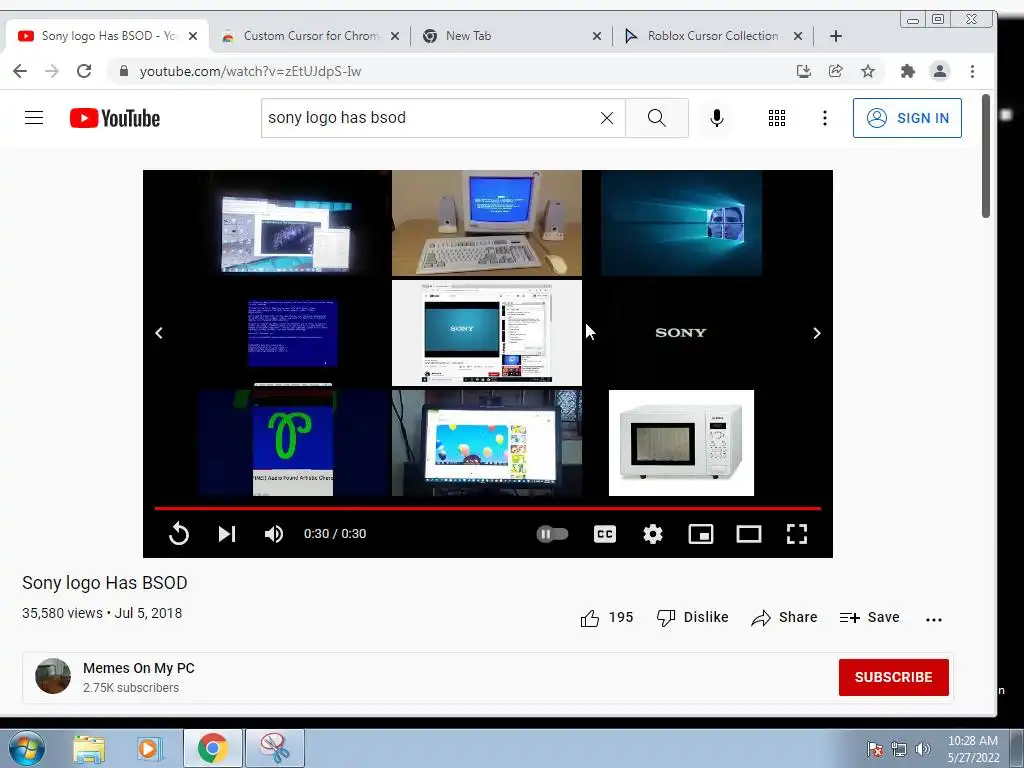Click the address bar URL
The width and height of the screenshot is (1024, 768).
[x=250, y=71]
